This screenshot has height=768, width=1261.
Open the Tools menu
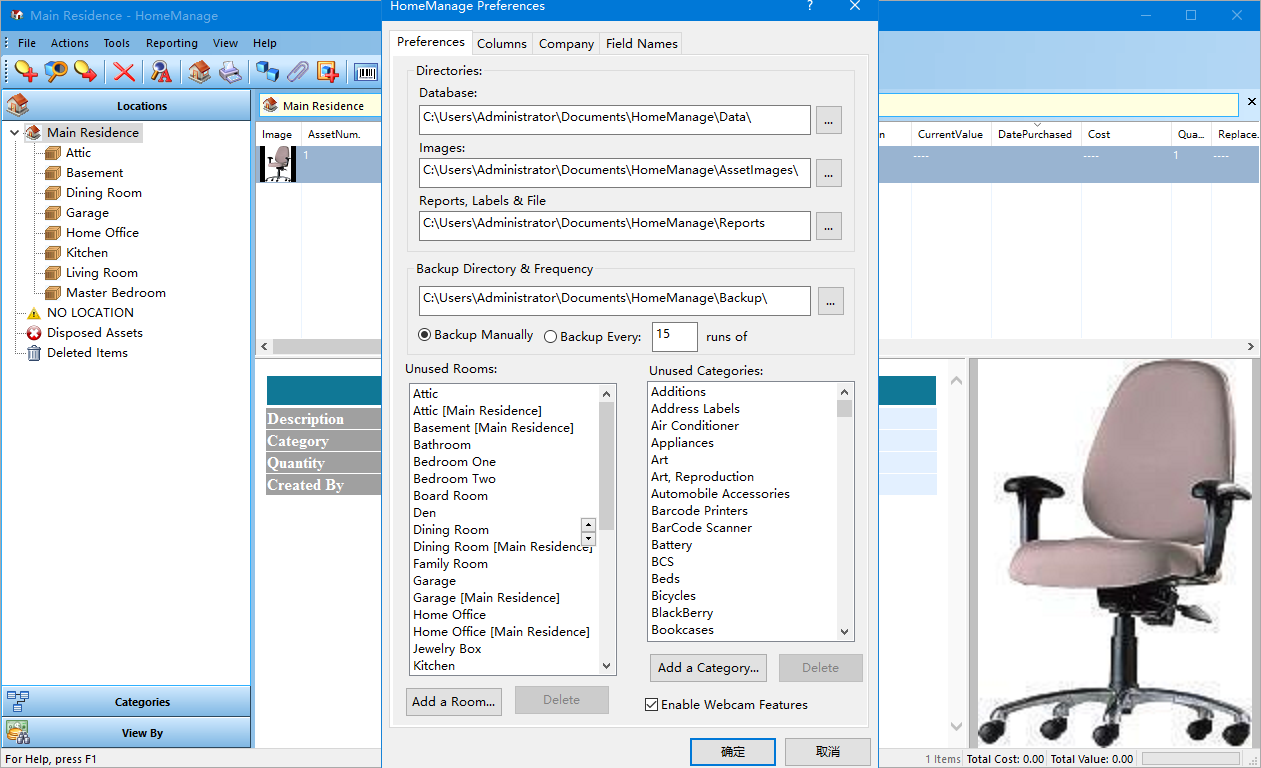click(x=117, y=43)
